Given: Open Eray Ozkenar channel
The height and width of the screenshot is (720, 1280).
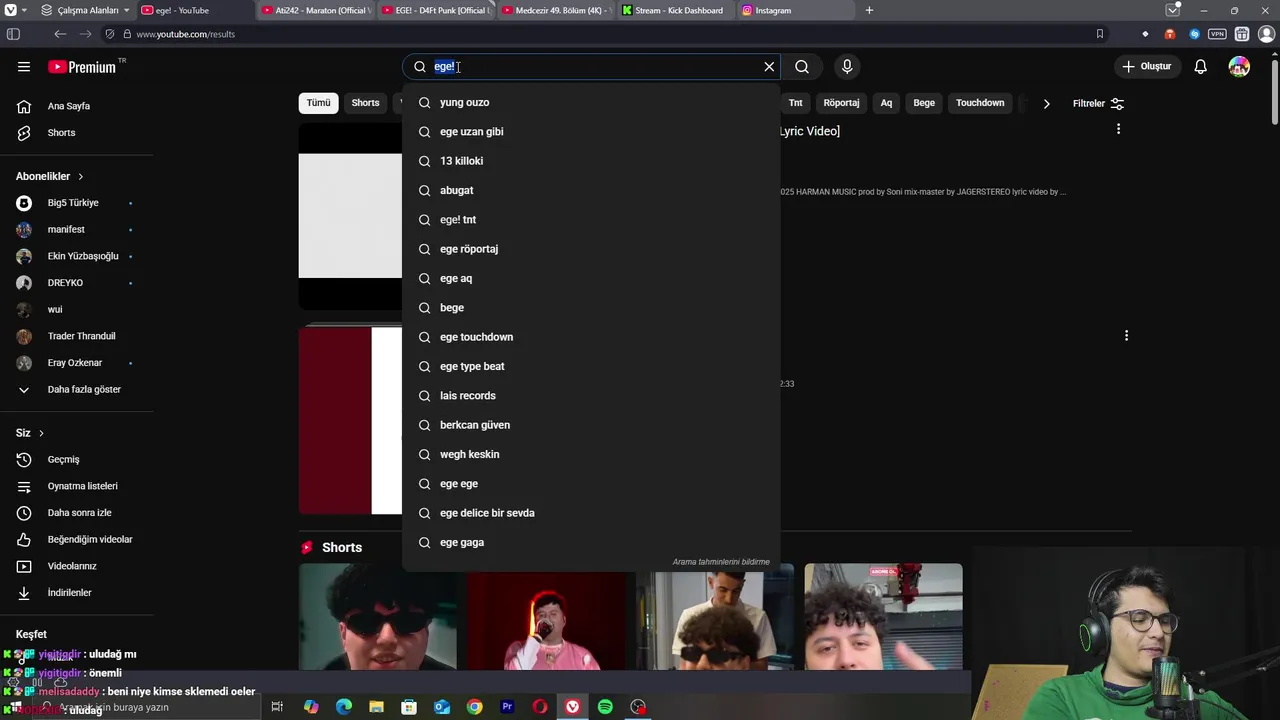Looking at the screenshot, I should [x=75, y=363].
